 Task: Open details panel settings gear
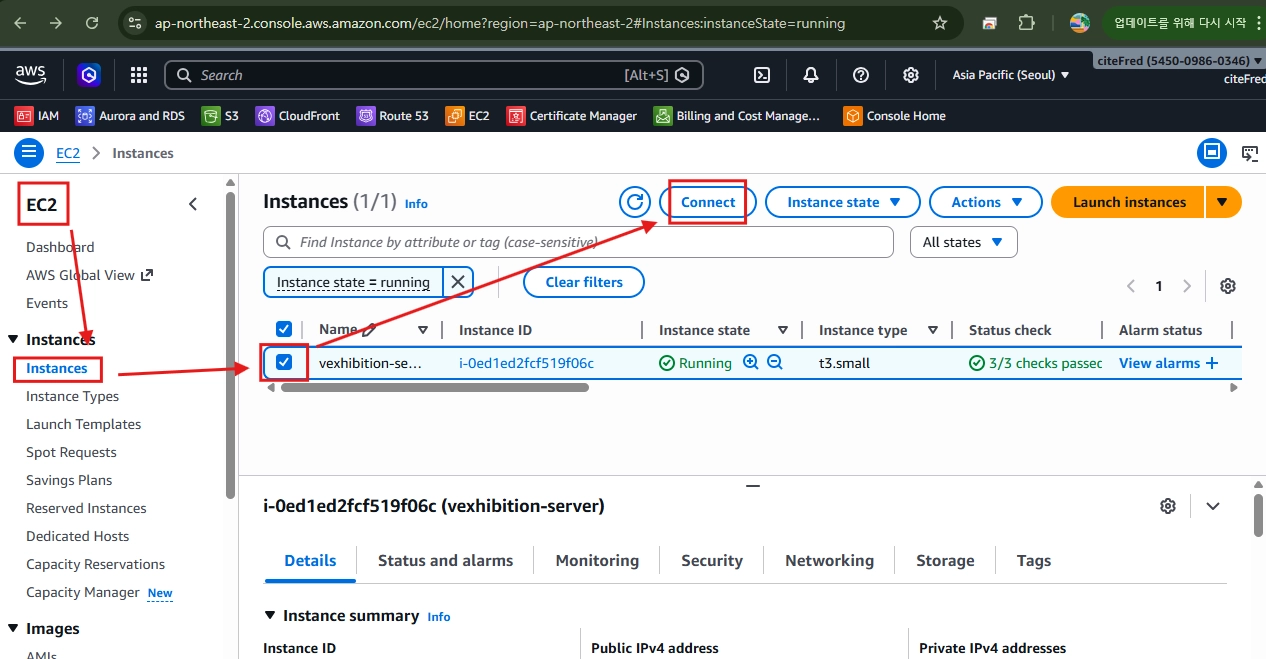coord(1168,506)
